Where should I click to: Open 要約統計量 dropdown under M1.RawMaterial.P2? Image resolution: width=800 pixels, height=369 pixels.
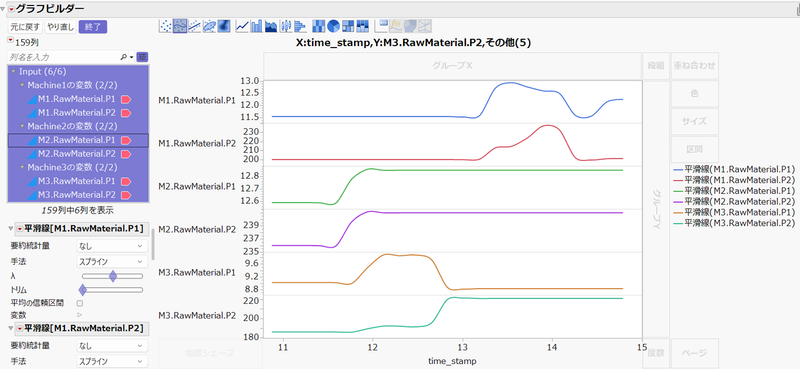pyautogui.click(x=112, y=346)
